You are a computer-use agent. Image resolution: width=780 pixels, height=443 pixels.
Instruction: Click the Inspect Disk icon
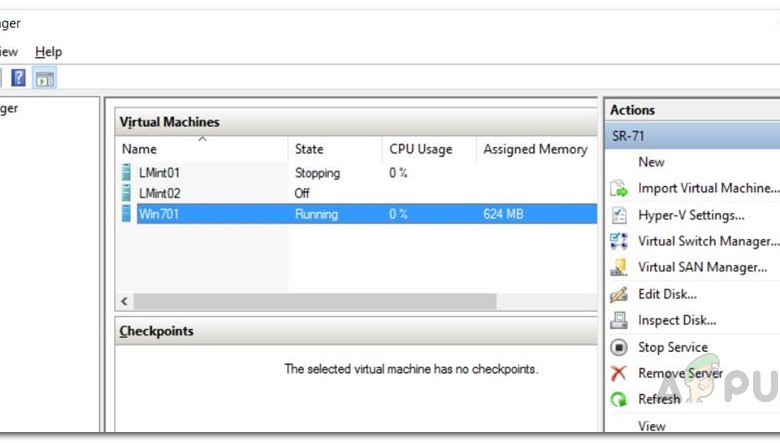click(x=619, y=320)
